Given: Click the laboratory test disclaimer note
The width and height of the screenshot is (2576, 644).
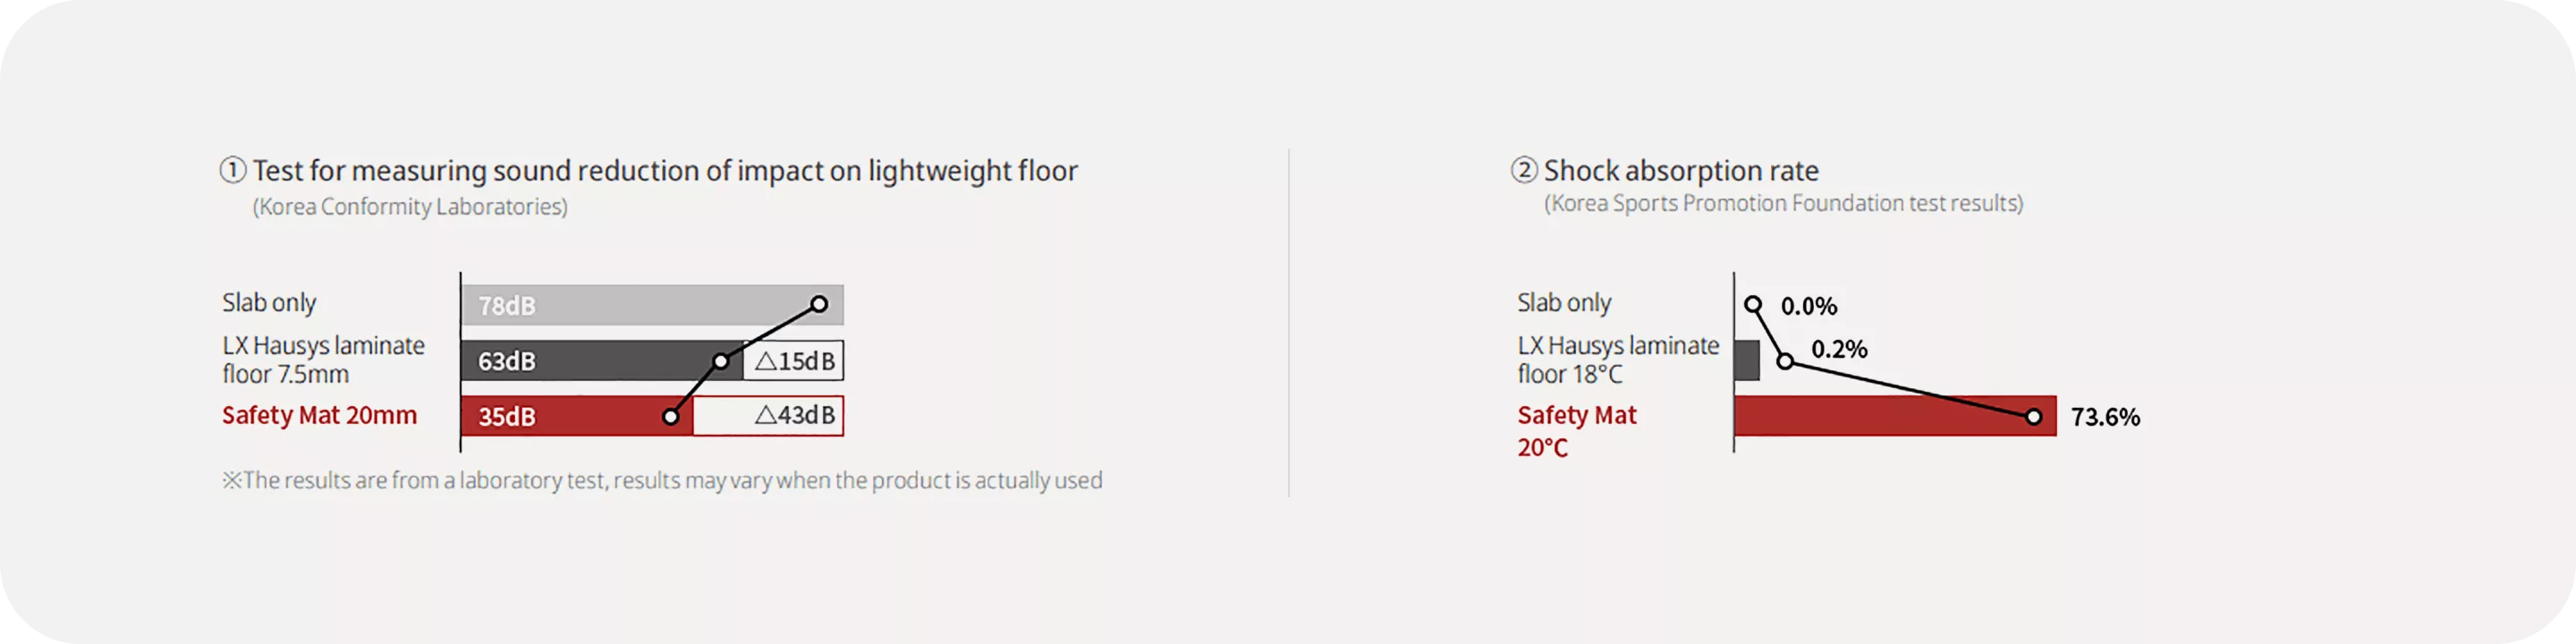Looking at the screenshot, I should coord(662,480).
